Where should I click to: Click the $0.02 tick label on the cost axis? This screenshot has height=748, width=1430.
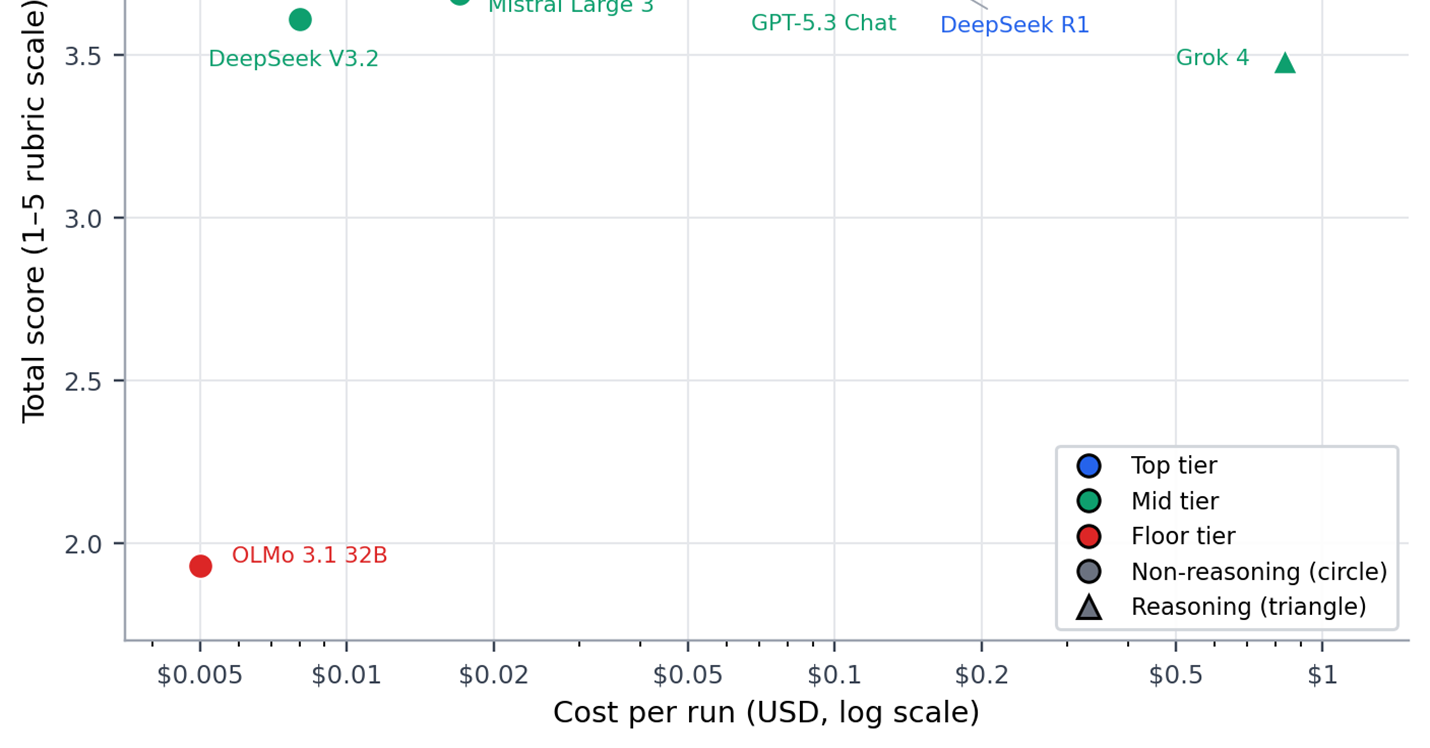tap(493, 675)
